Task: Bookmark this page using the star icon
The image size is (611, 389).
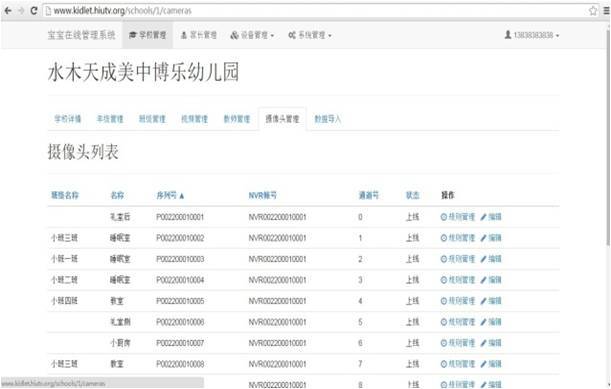Action: tap(593, 11)
